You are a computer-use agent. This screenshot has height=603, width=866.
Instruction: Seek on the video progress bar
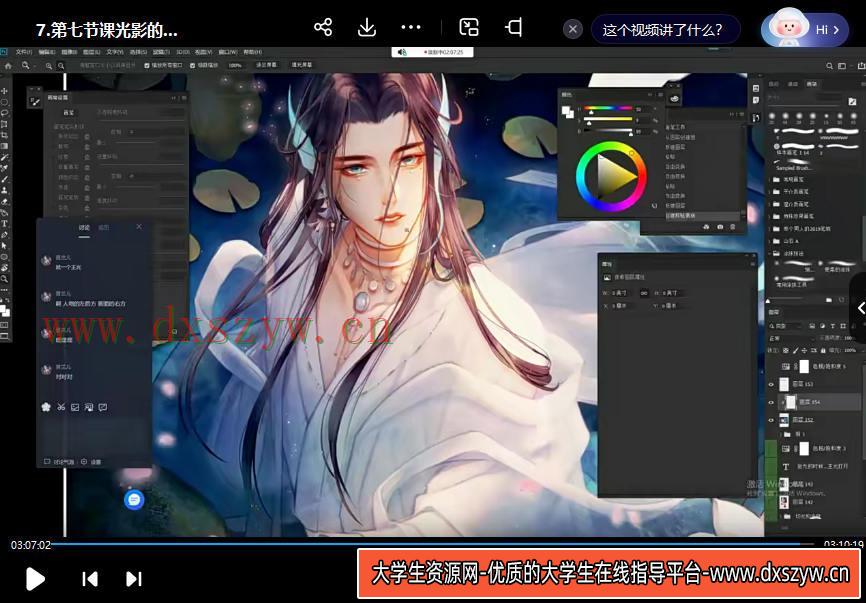tap(433, 544)
